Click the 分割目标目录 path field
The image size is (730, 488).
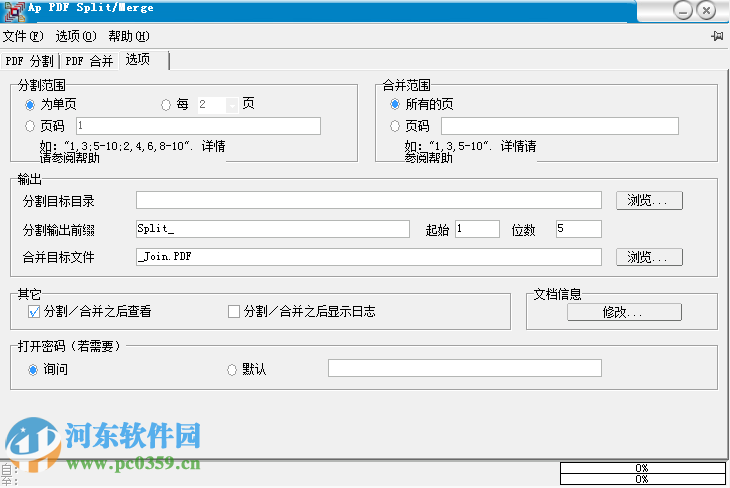pyautogui.click(x=369, y=200)
